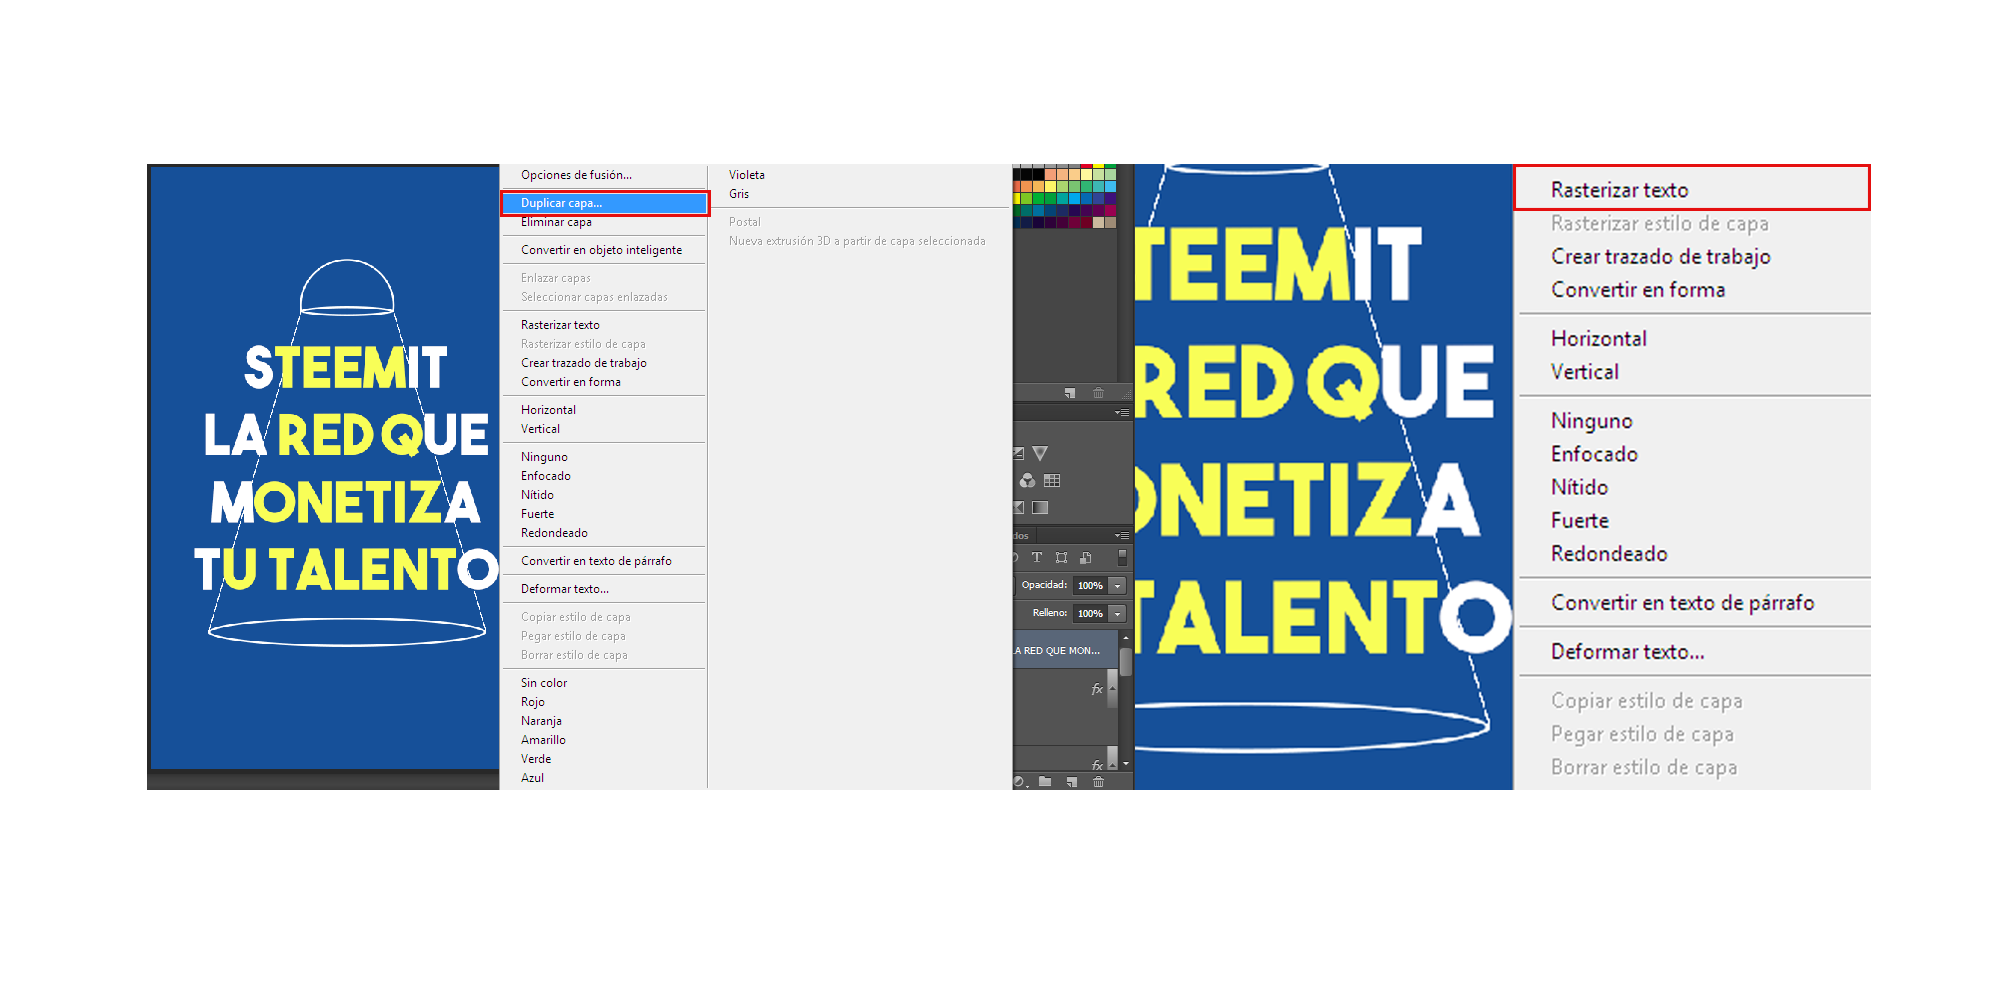Filter layers by shape in Layers panel
The height and width of the screenshot is (1000, 2000).
point(1061,558)
